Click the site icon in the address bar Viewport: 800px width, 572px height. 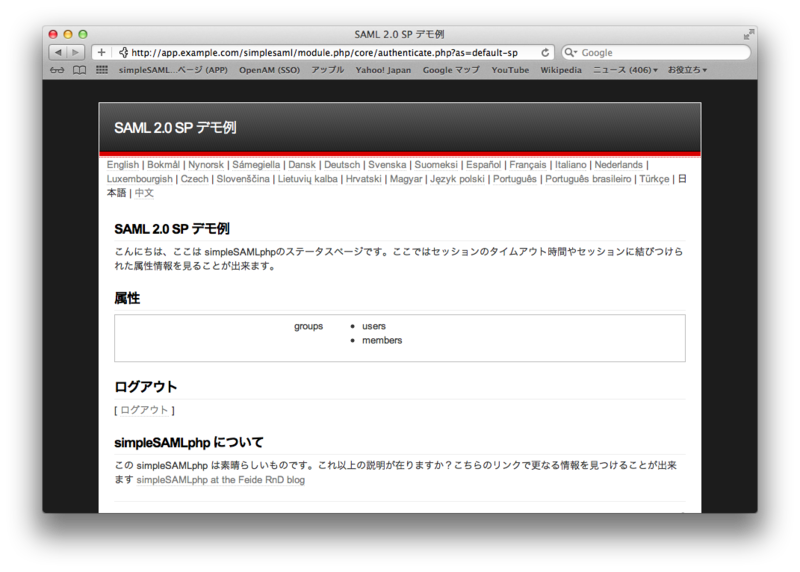123,53
